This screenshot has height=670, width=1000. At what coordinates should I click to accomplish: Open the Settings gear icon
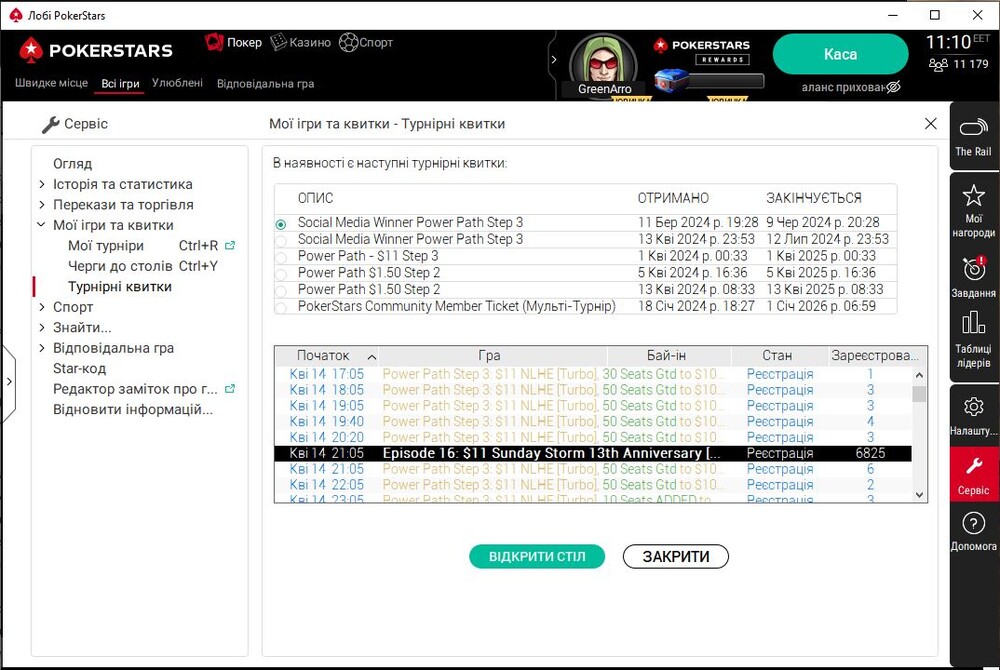tap(973, 406)
